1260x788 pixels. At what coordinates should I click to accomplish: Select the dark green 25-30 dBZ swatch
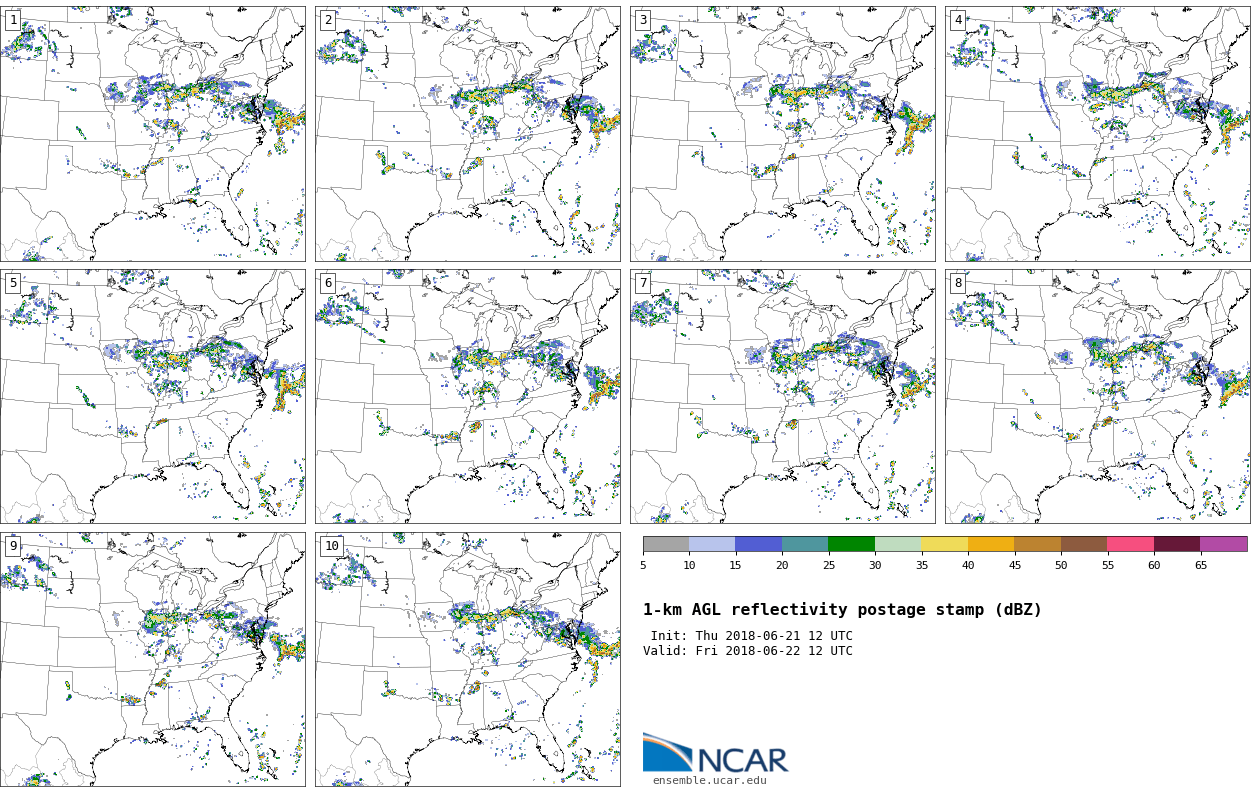pos(851,544)
